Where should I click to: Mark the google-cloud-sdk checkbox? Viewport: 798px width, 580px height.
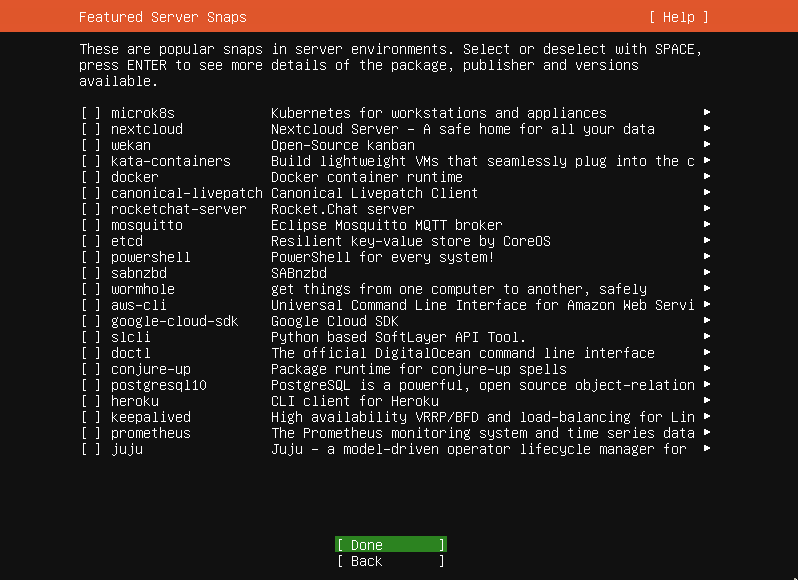(91, 322)
